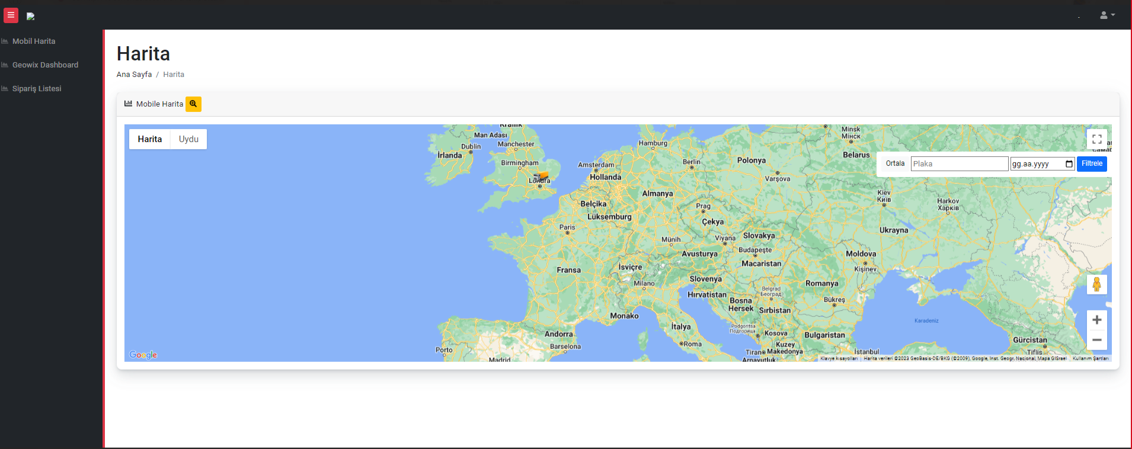Image resolution: width=1132 pixels, height=449 pixels.
Task: Click the Google logo on map
Action: tap(143, 354)
